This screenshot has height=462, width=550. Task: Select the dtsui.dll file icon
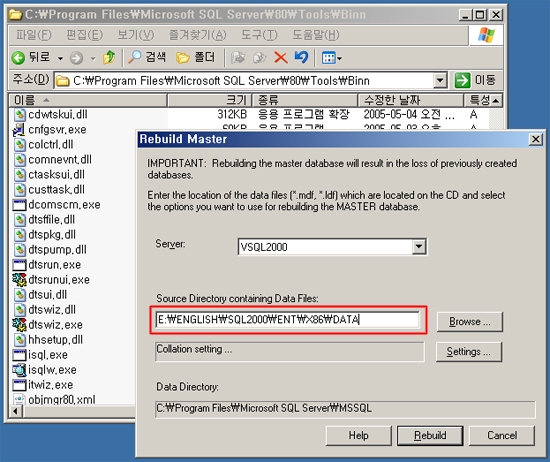coord(20,295)
